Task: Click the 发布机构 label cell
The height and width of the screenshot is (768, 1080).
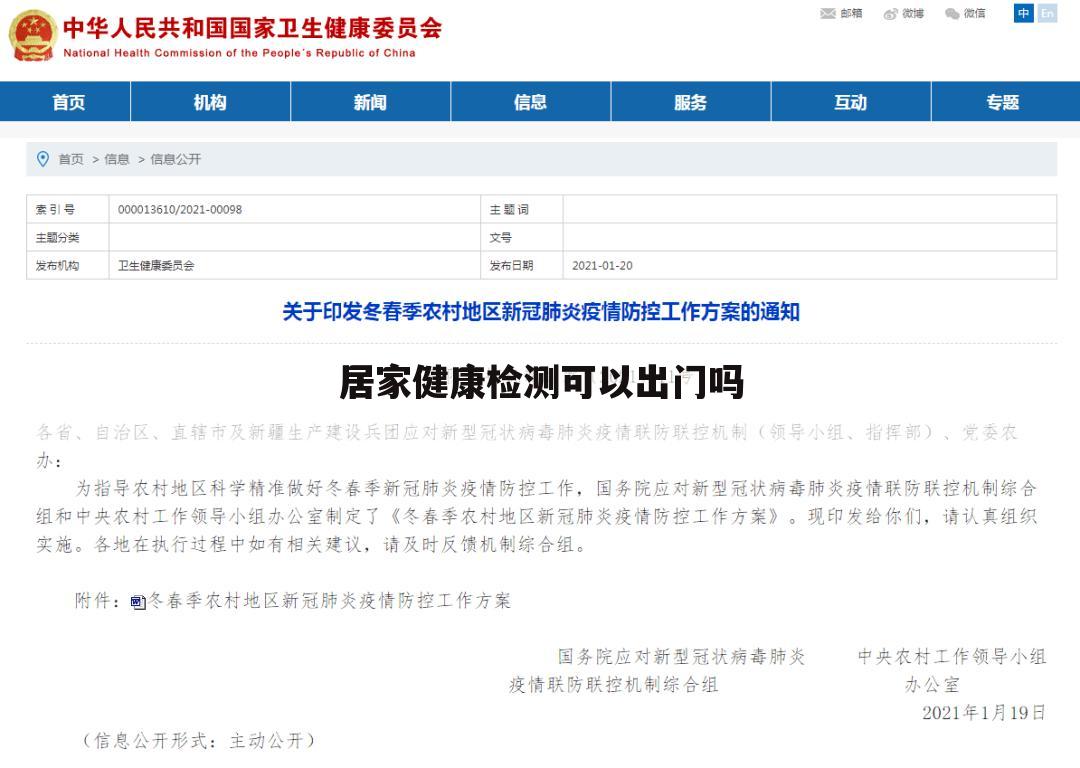Action: 68,265
